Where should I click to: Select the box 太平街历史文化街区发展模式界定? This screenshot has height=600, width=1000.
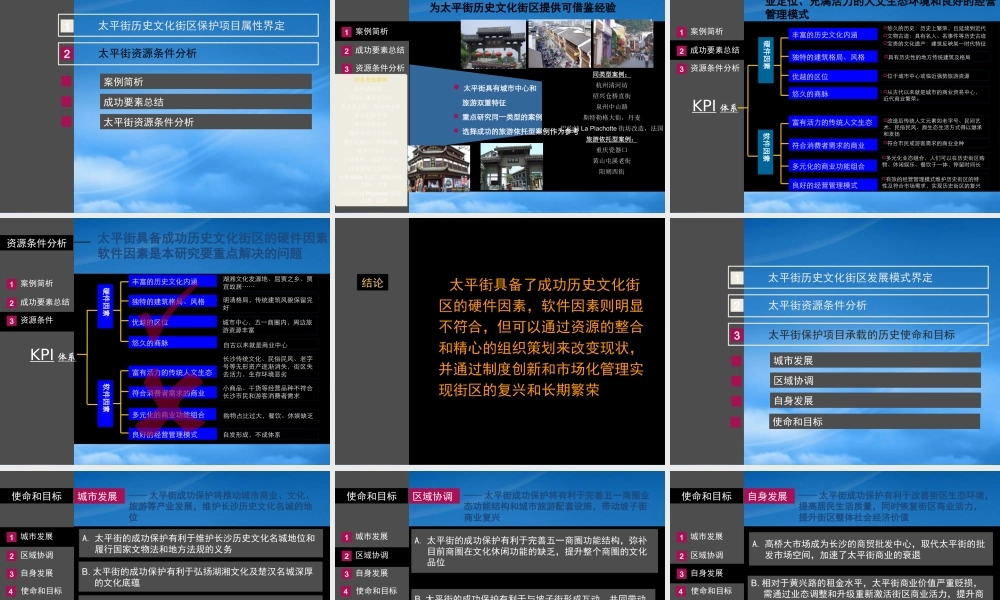pyautogui.click(x=858, y=277)
